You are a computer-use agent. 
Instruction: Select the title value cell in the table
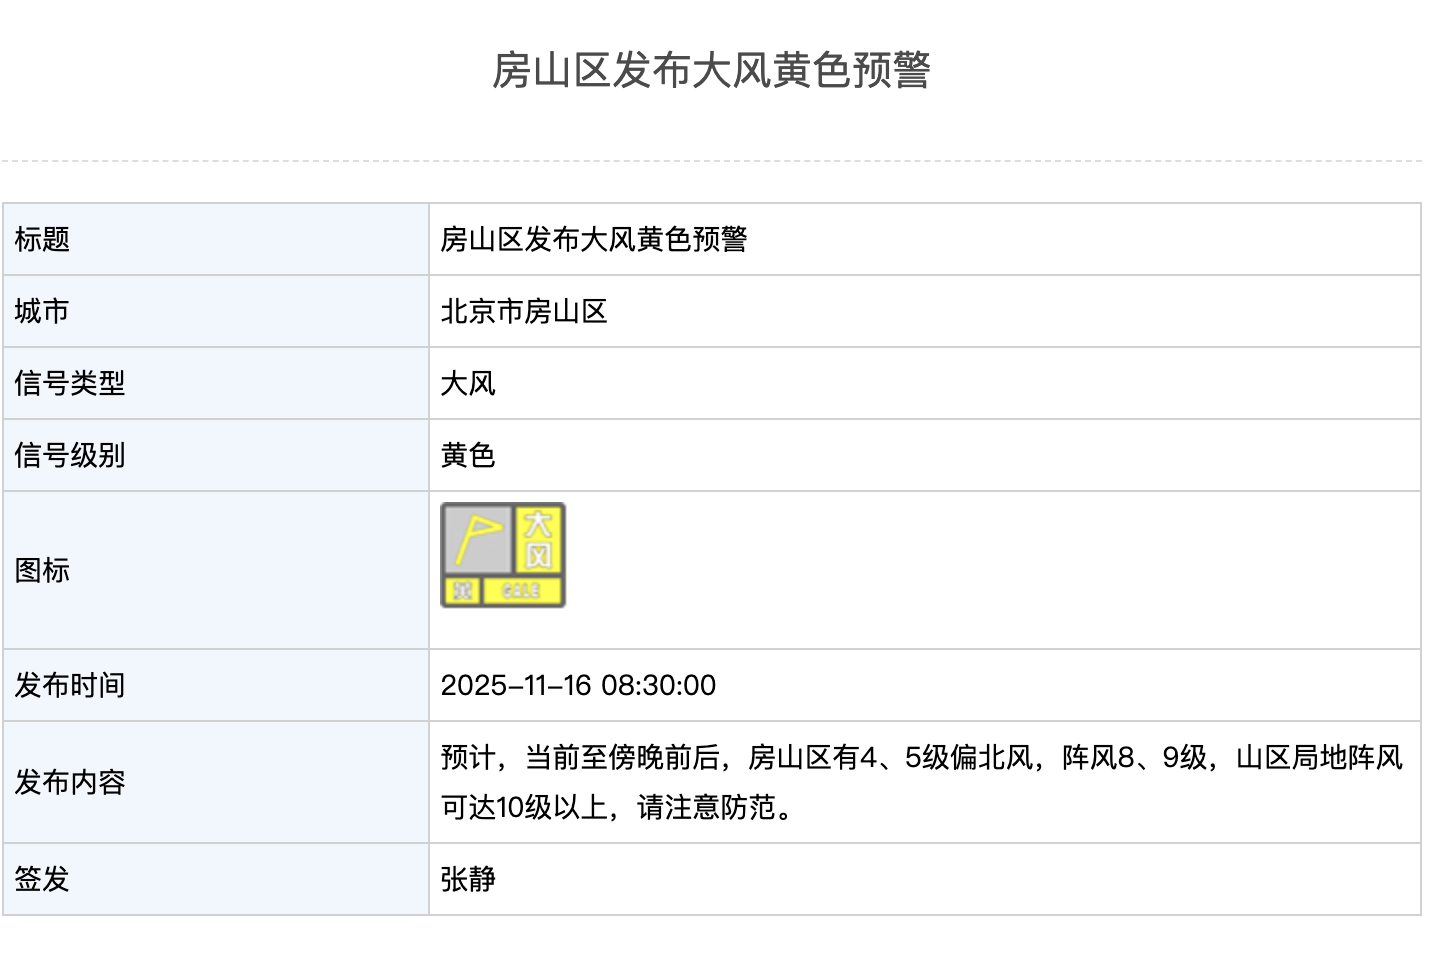coord(594,240)
